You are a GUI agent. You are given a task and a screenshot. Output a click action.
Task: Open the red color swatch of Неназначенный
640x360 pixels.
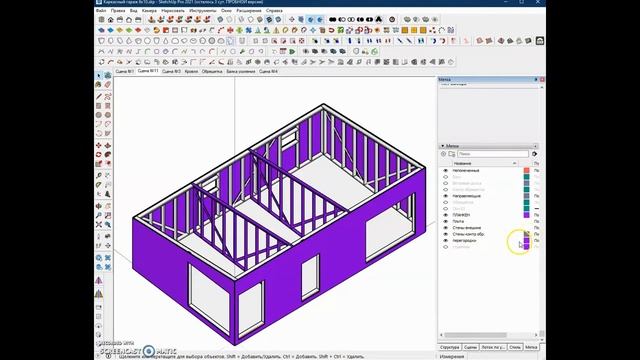click(x=527, y=171)
